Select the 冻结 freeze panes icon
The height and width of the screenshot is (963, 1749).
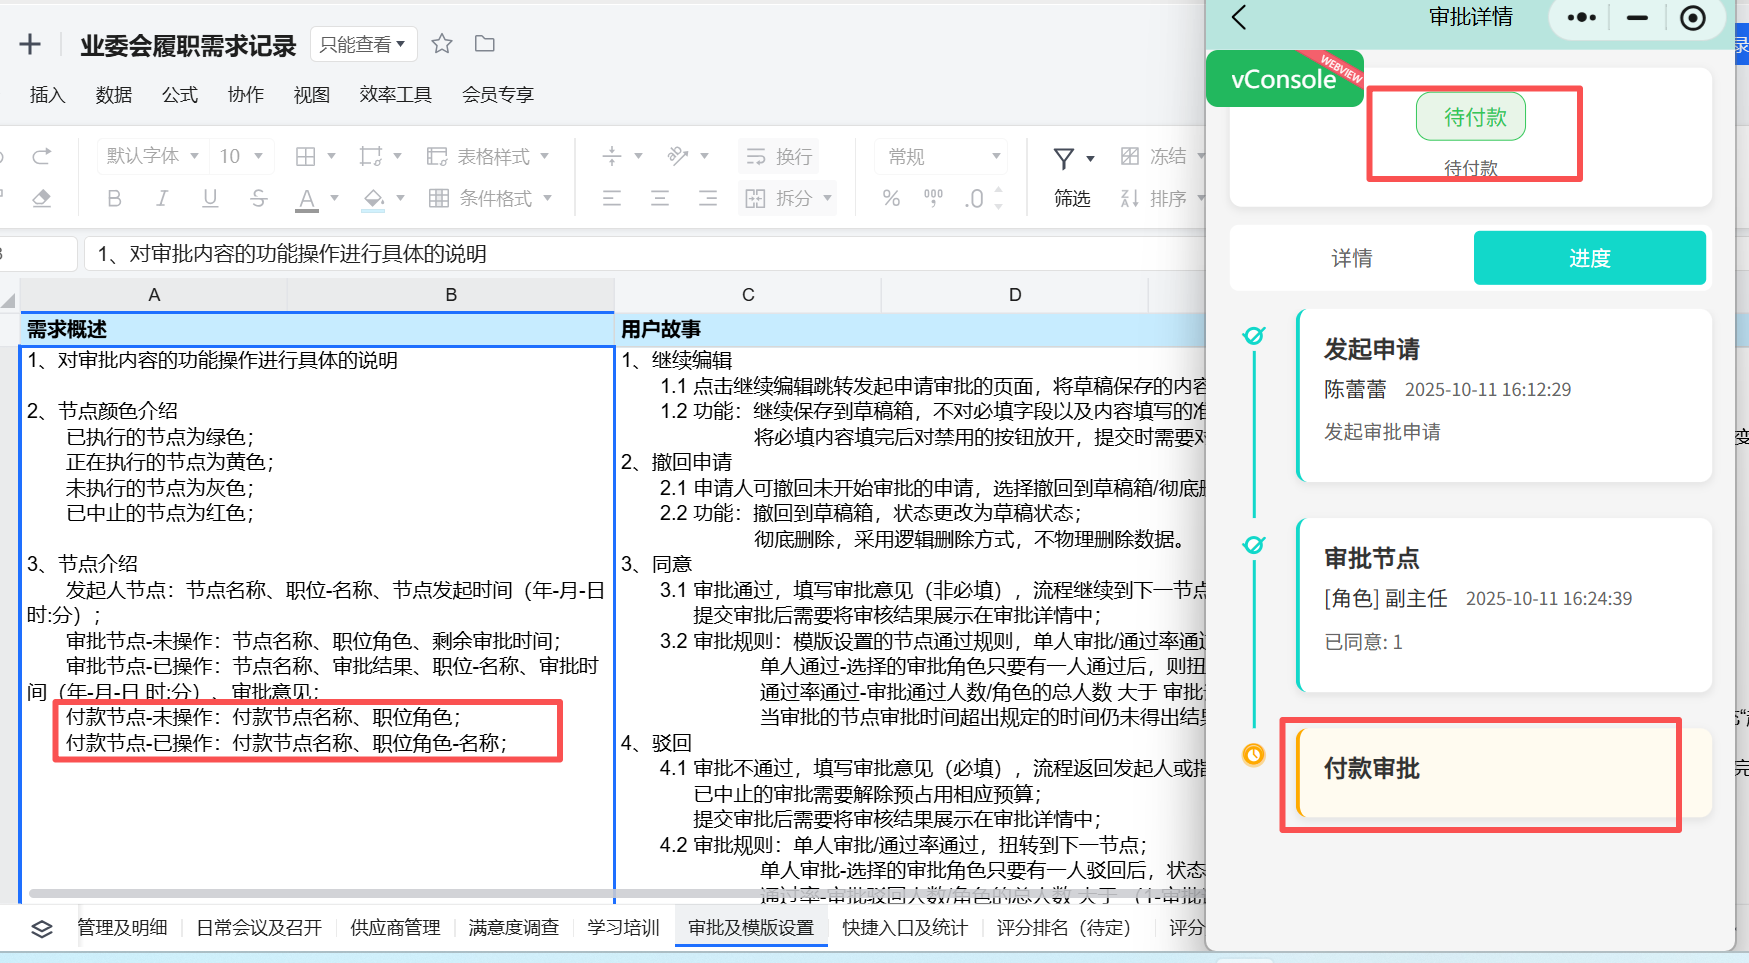[1130, 156]
